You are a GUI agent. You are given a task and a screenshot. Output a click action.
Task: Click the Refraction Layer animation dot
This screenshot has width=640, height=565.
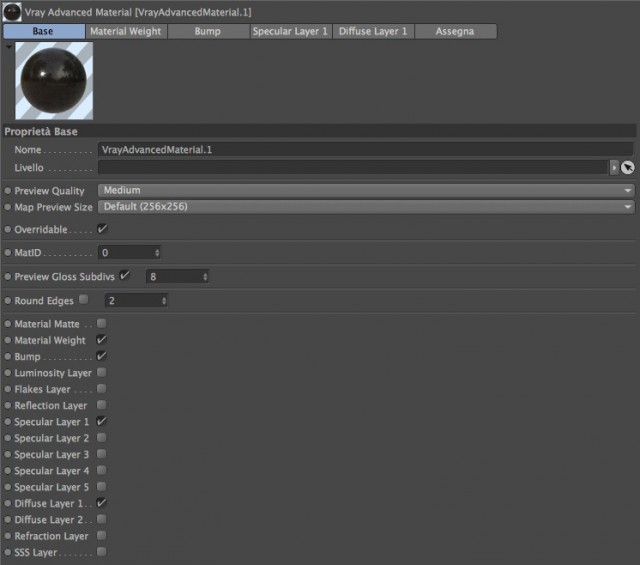pos(8,536)
